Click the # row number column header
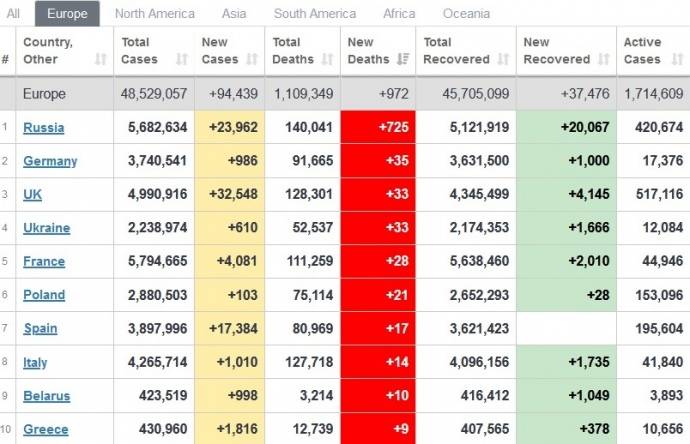The image size is (690, 444). click(x=6, y=60)
